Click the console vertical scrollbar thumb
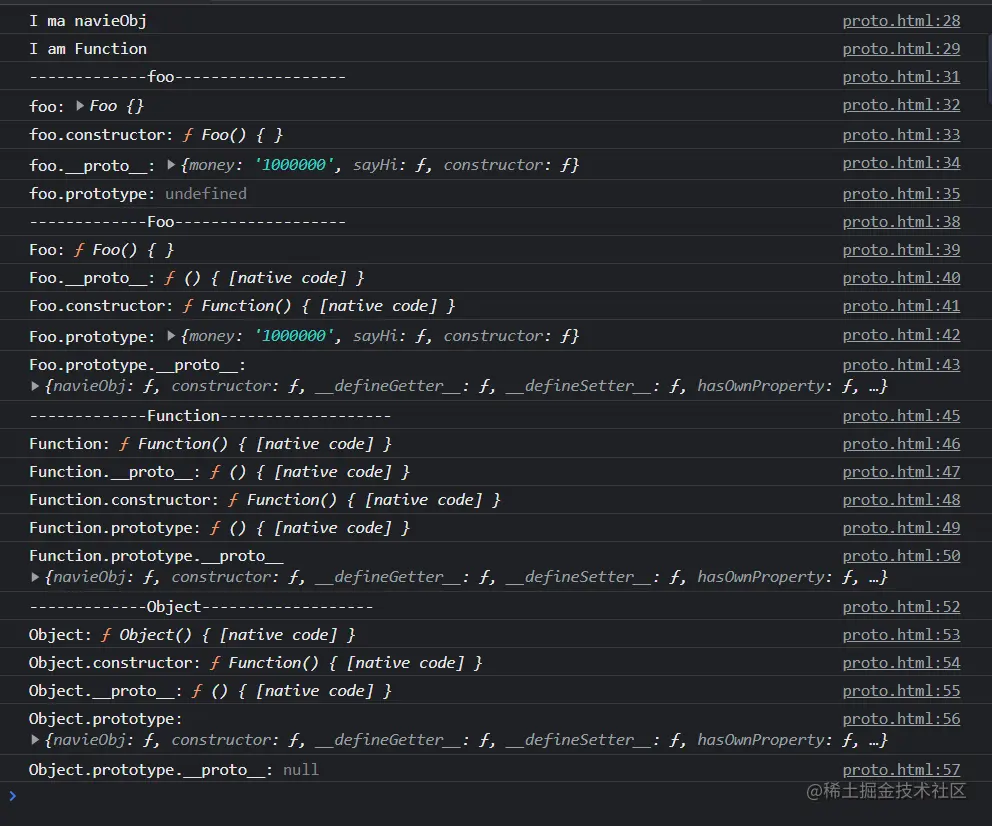The image size is (992, 826). tap(989, 70)
